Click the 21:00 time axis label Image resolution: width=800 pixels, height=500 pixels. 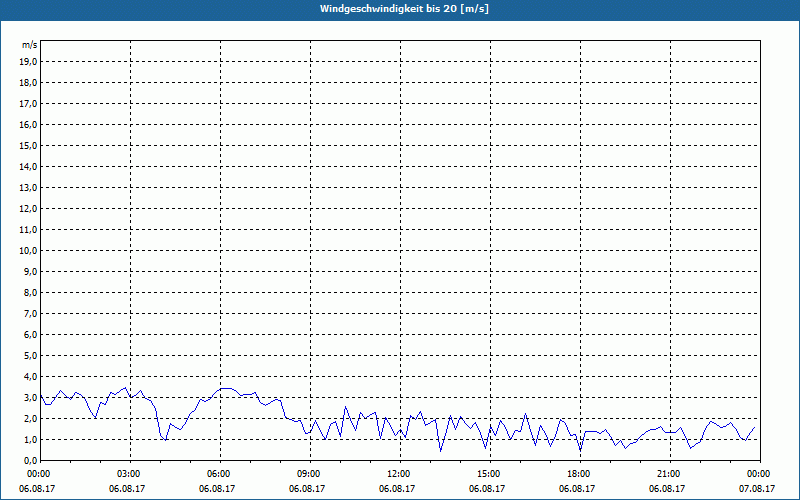(x=670, y=474)
